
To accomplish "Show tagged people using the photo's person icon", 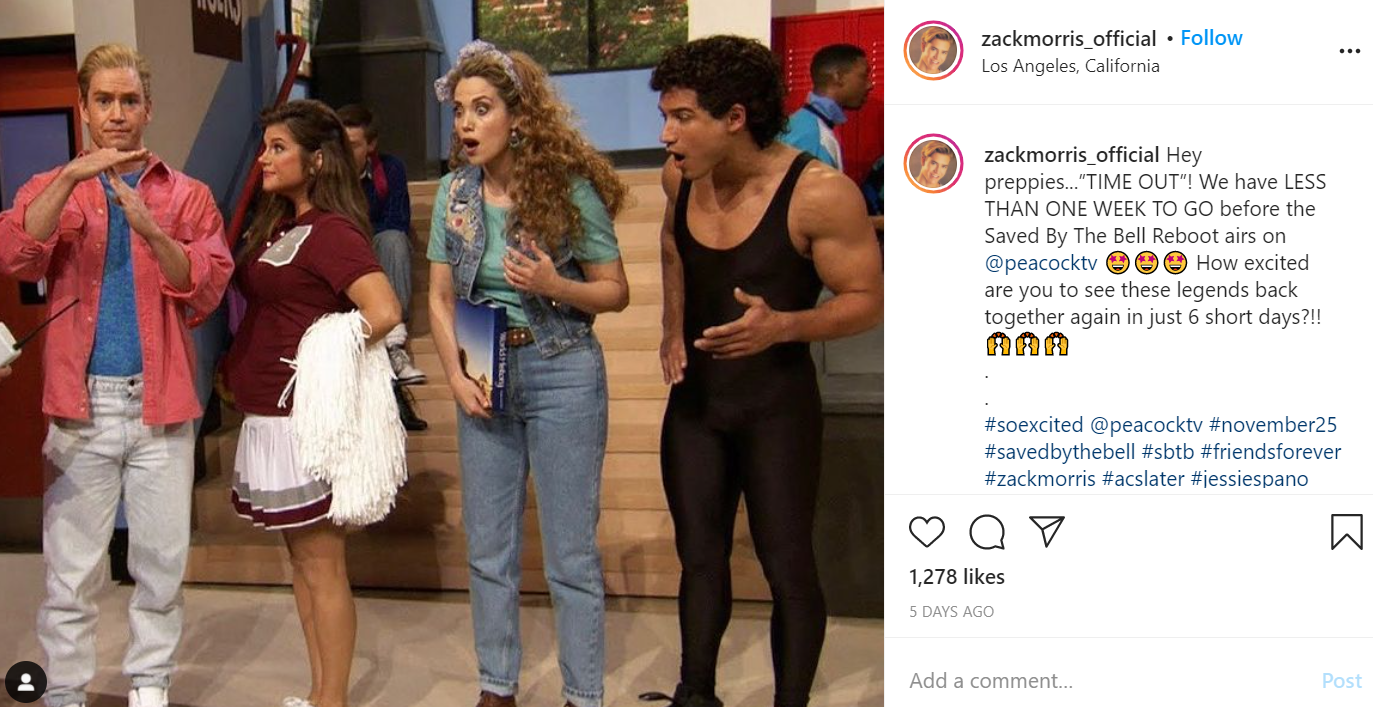I will pyautogui.click(x=26, y=682).
